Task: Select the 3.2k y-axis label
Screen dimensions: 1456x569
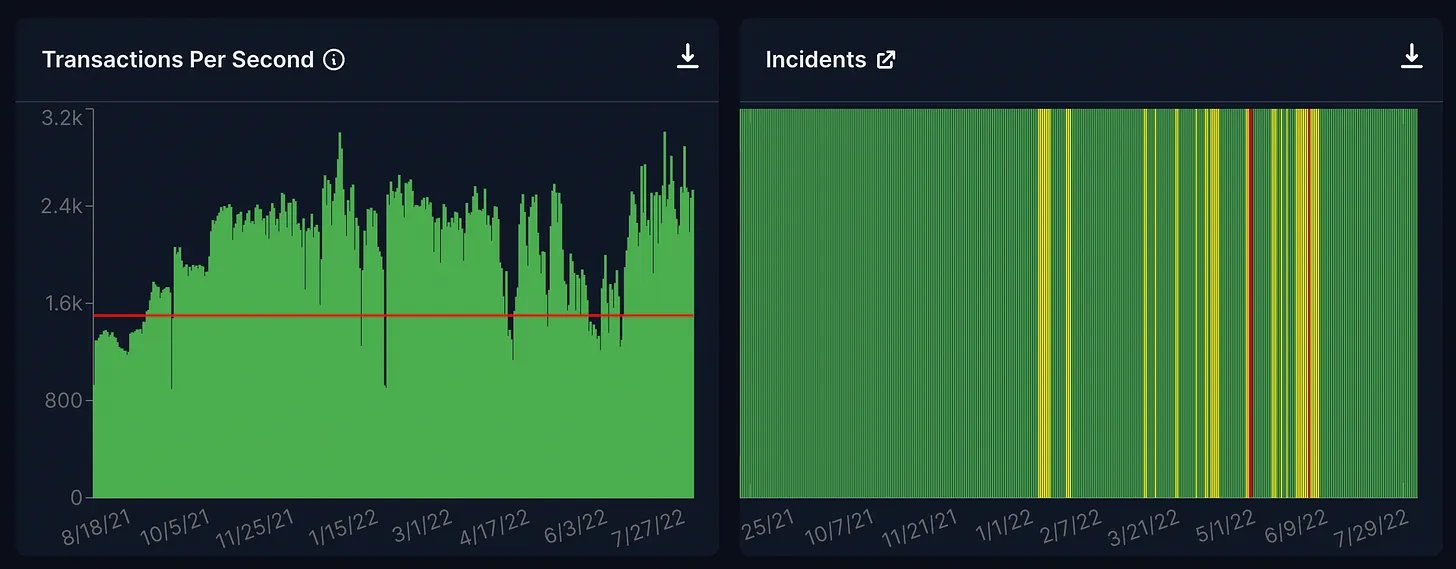Action: 62,118
